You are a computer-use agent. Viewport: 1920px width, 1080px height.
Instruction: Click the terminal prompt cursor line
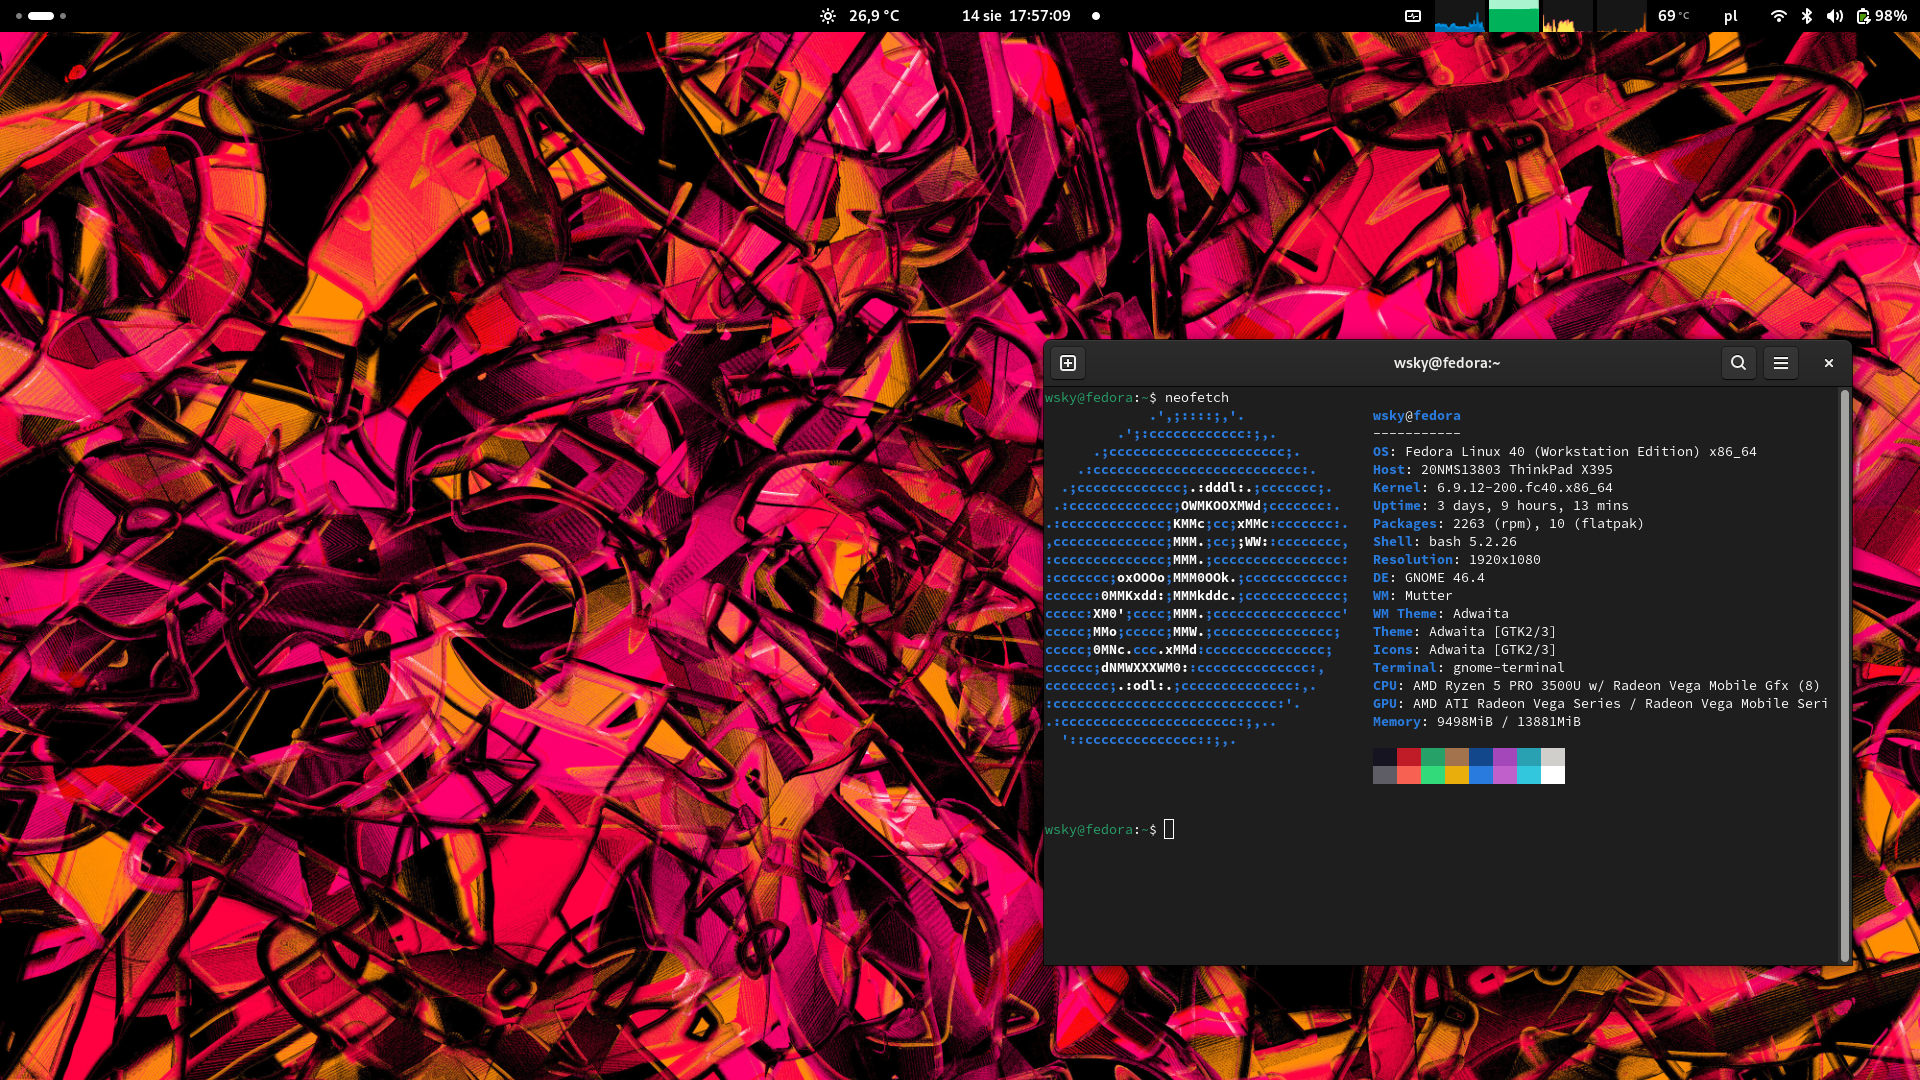[x=1169, y=829]
